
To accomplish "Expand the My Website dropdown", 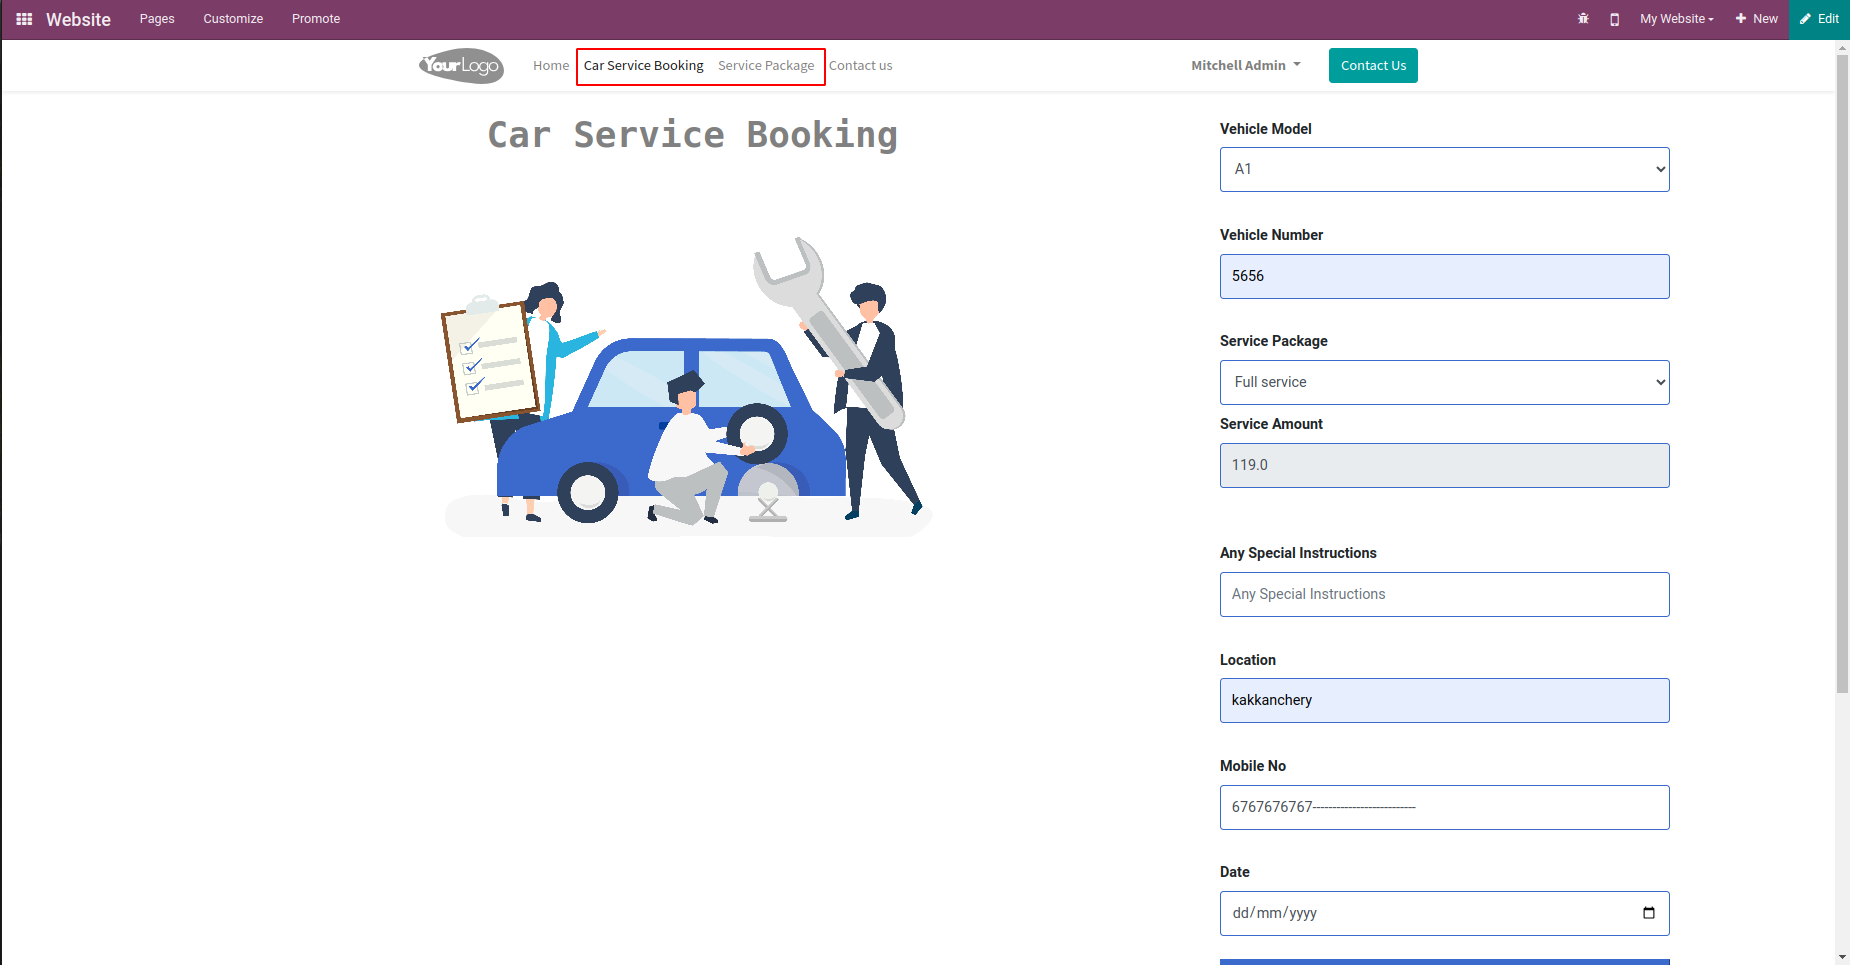I will tap(1676, 19).
